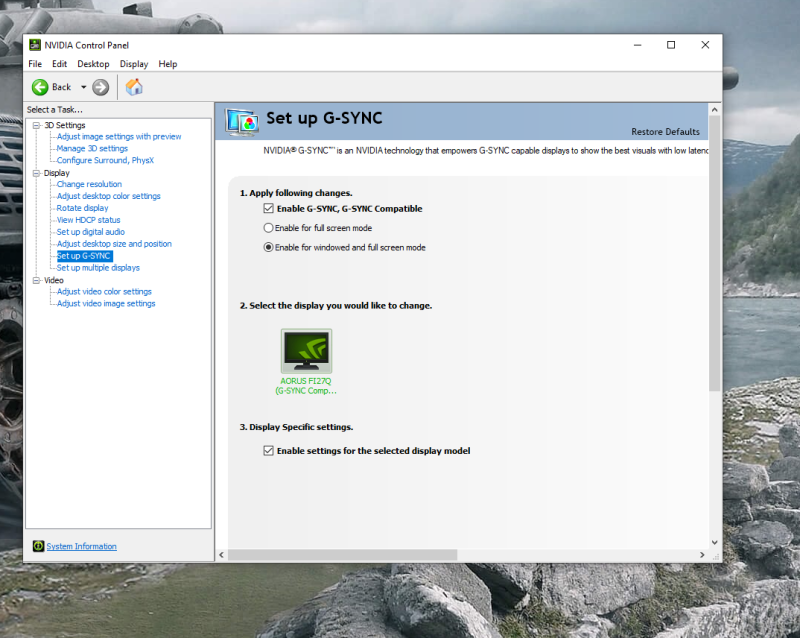Open the Help menu
This screenshot has height=638, width=800.
point(168,64)
